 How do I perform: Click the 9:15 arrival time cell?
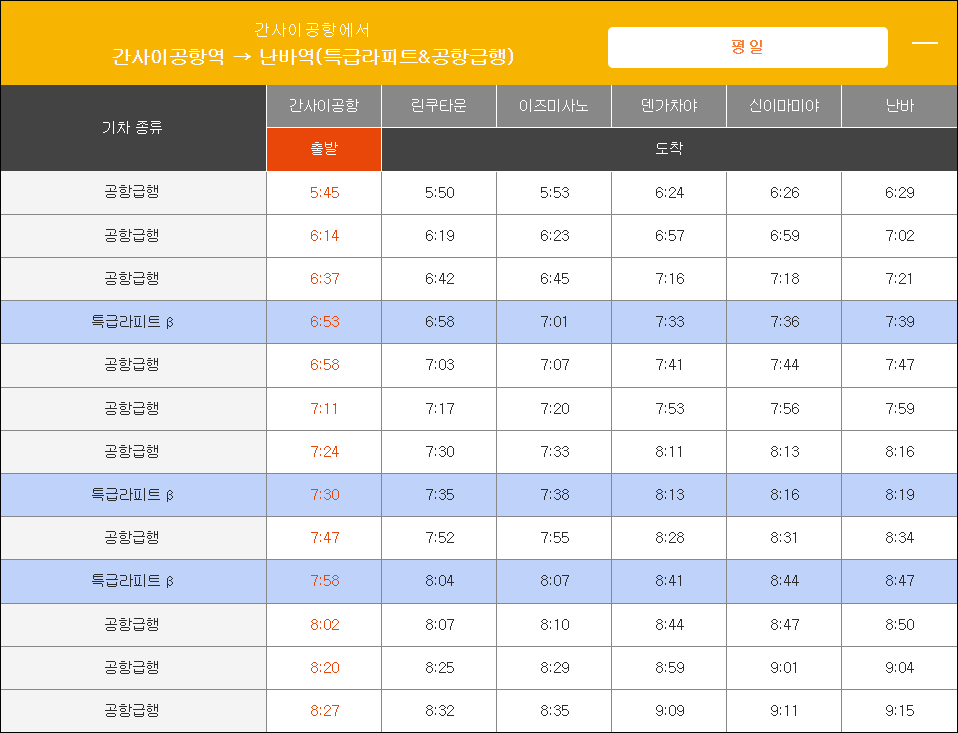(899, 710)
